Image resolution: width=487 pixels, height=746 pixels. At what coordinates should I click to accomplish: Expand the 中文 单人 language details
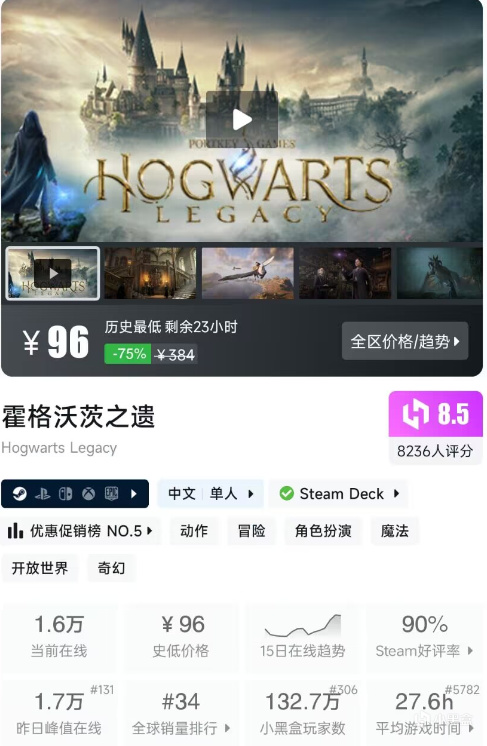211,494
